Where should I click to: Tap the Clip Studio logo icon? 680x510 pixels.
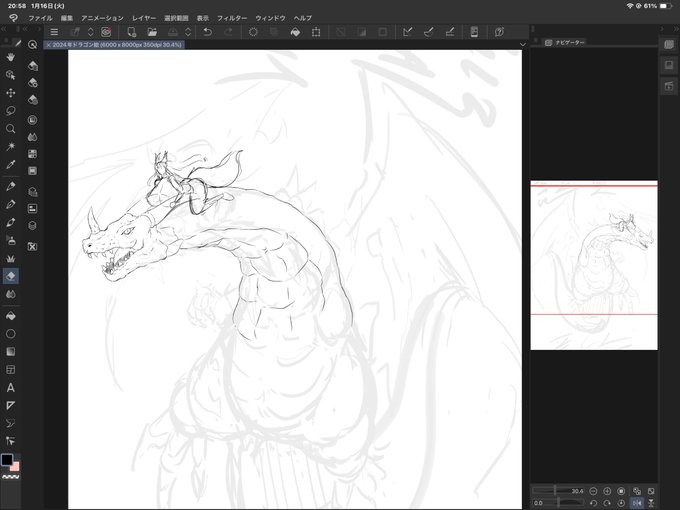(x=13, y=18)
